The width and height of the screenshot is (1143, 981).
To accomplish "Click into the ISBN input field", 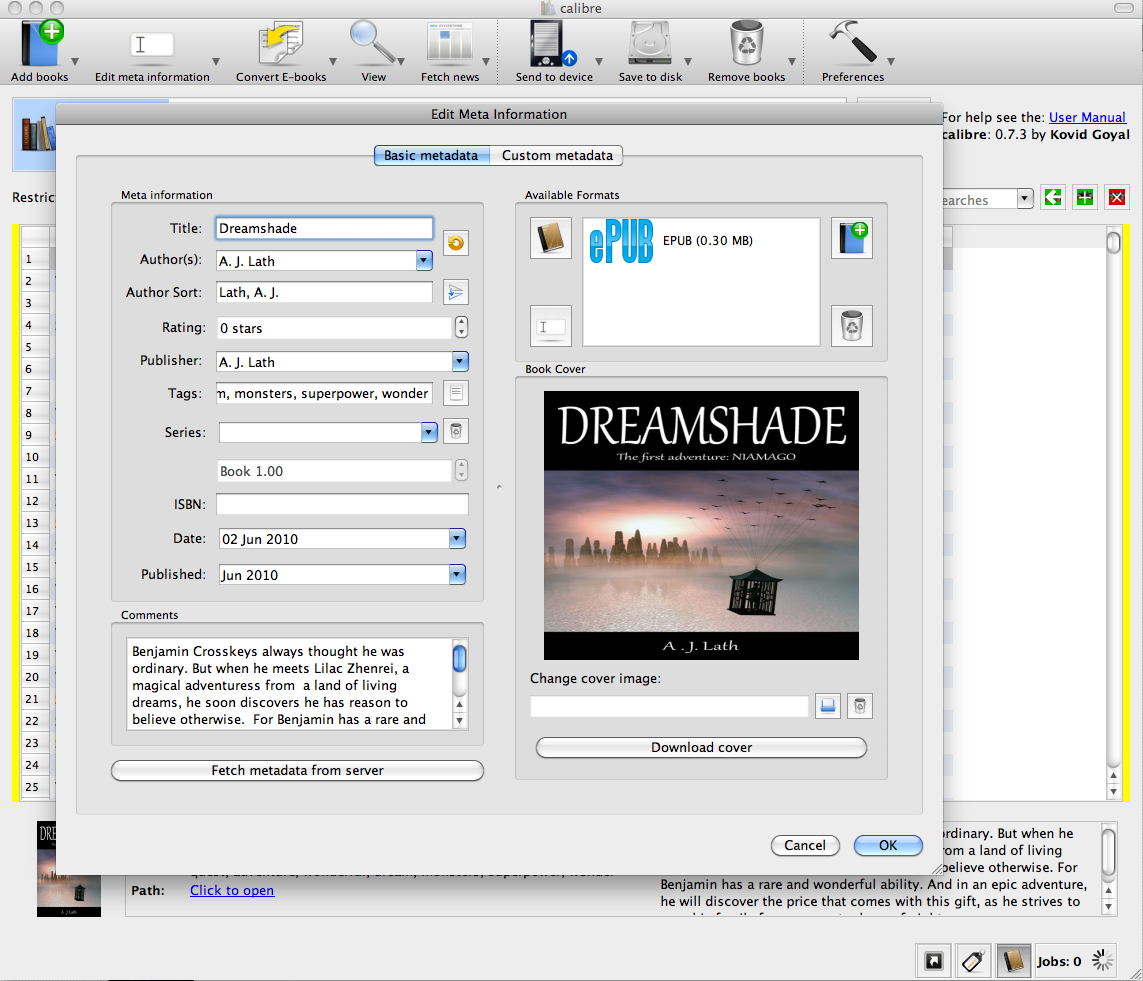I will point(342,504).
